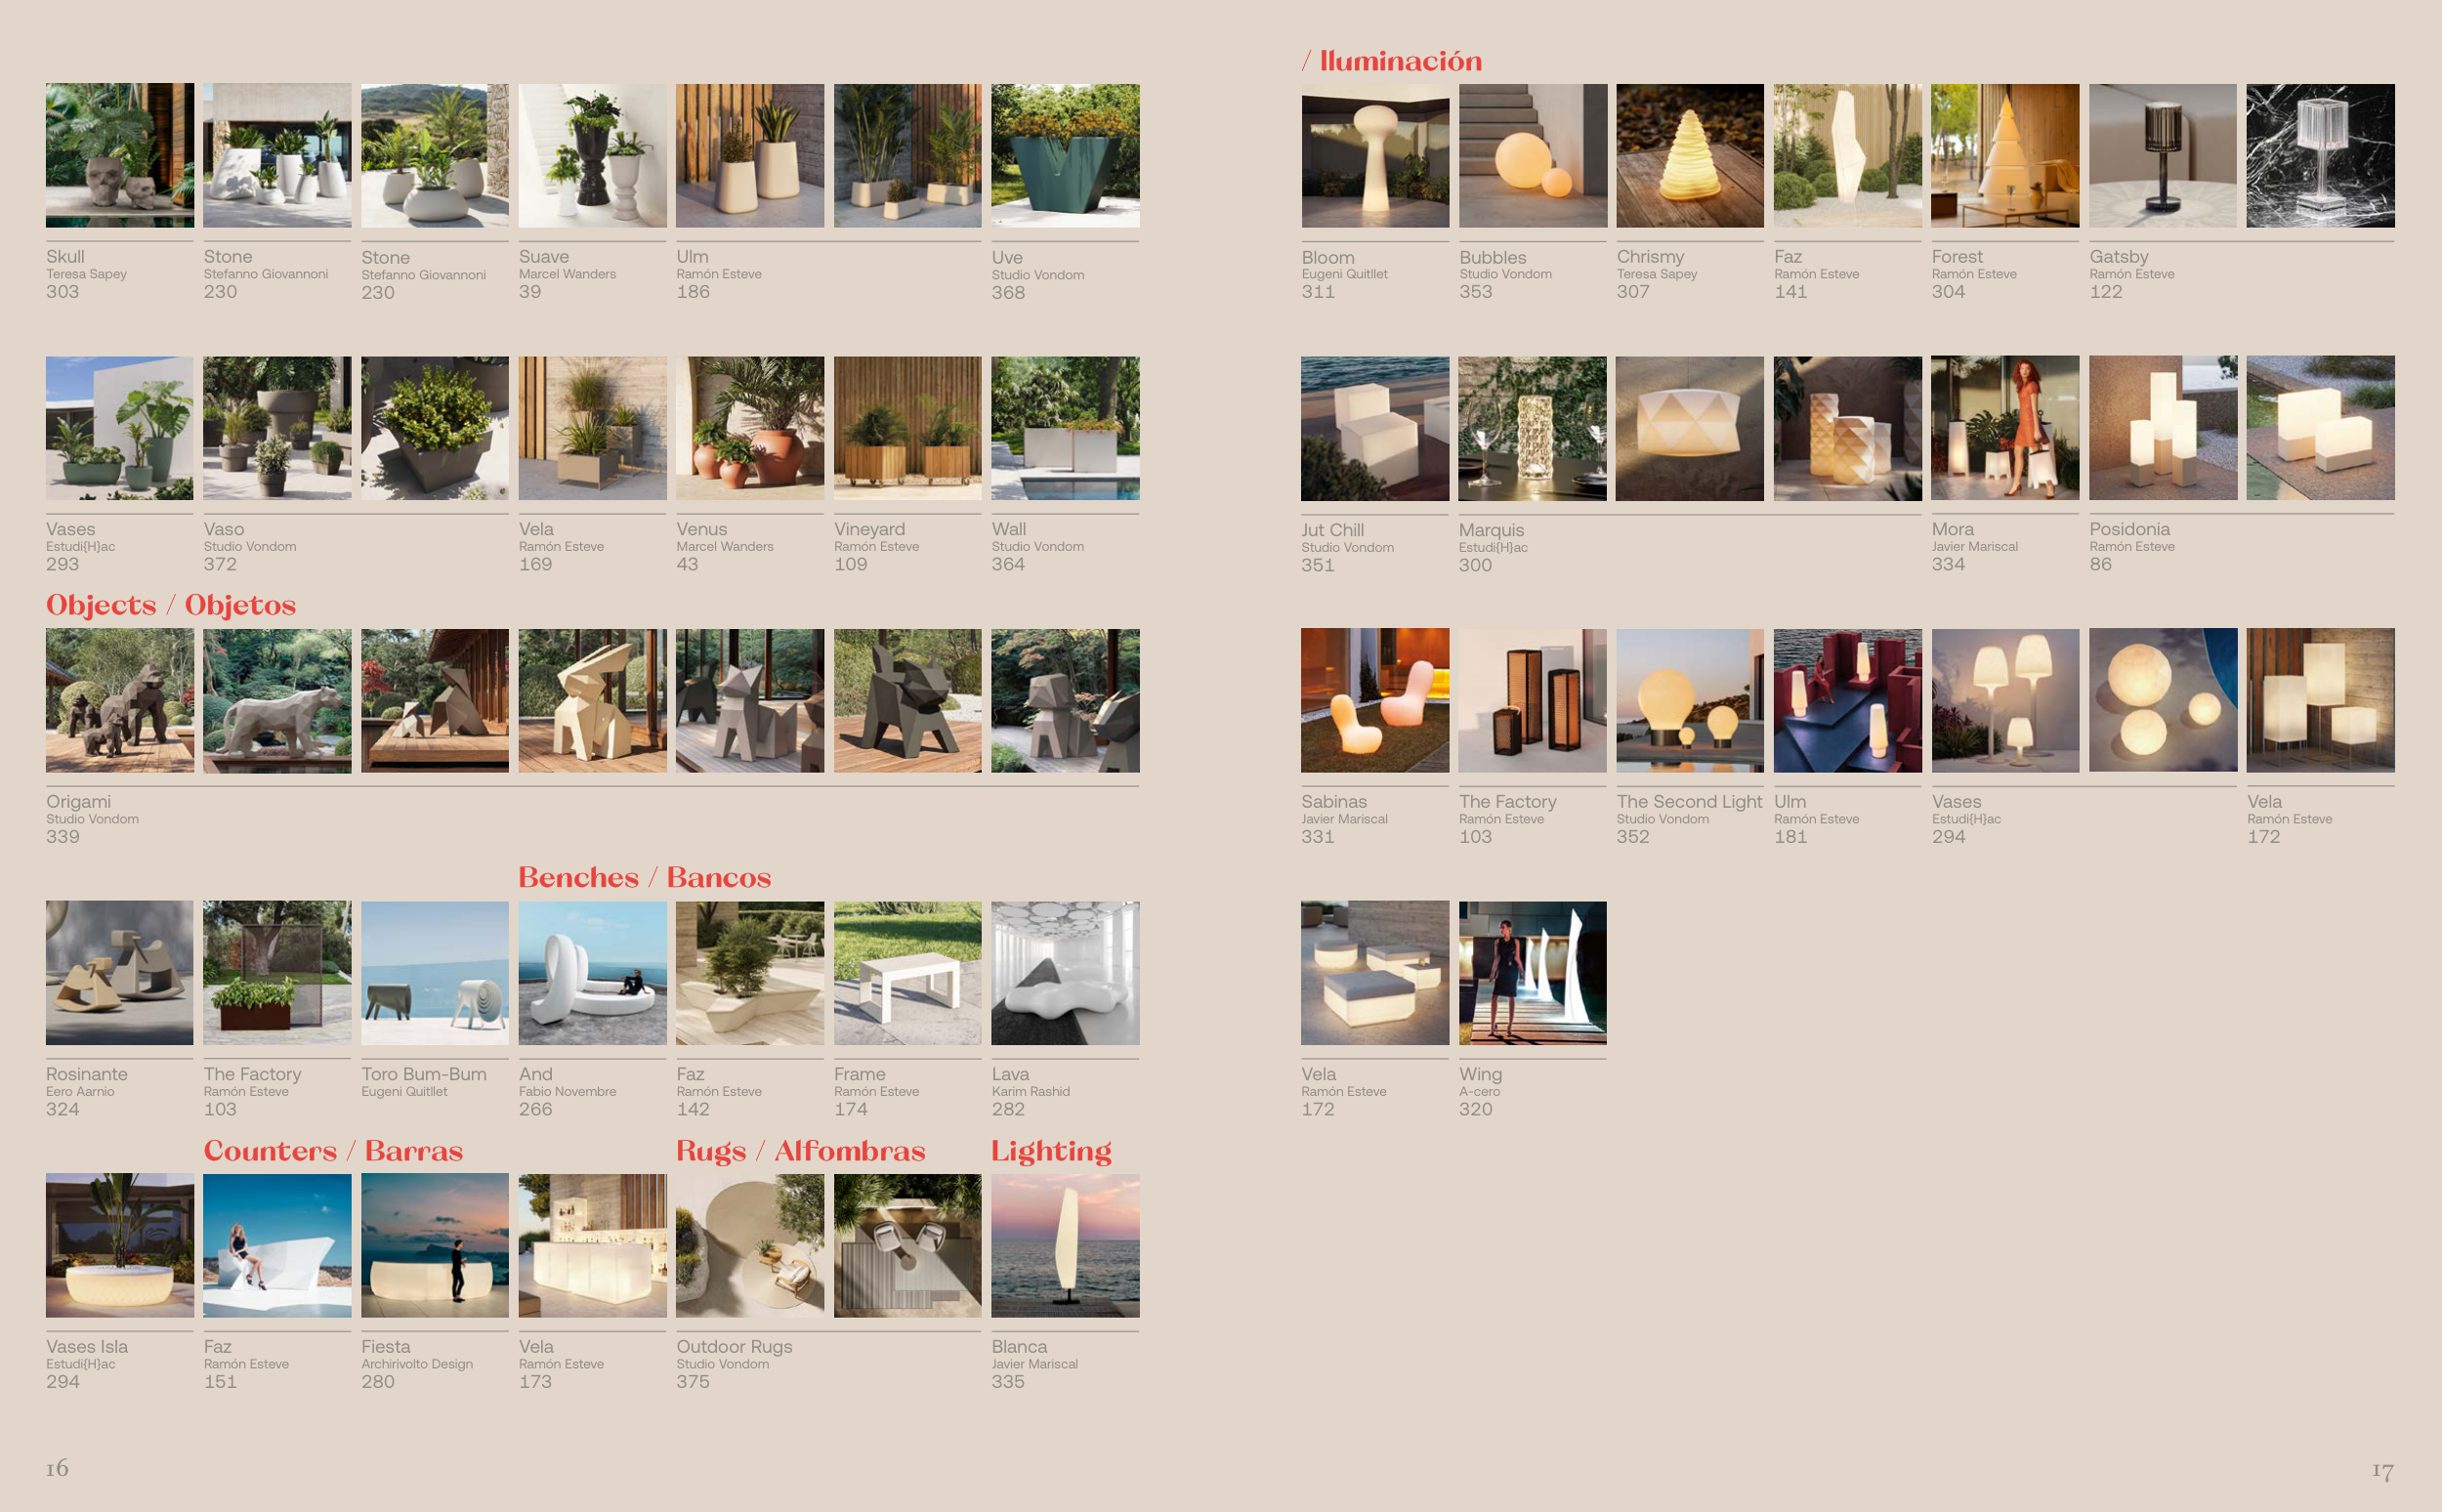Click the Toro Bum-Bum product image
Screen dimensions: 2442x1512
click(434, 972)
